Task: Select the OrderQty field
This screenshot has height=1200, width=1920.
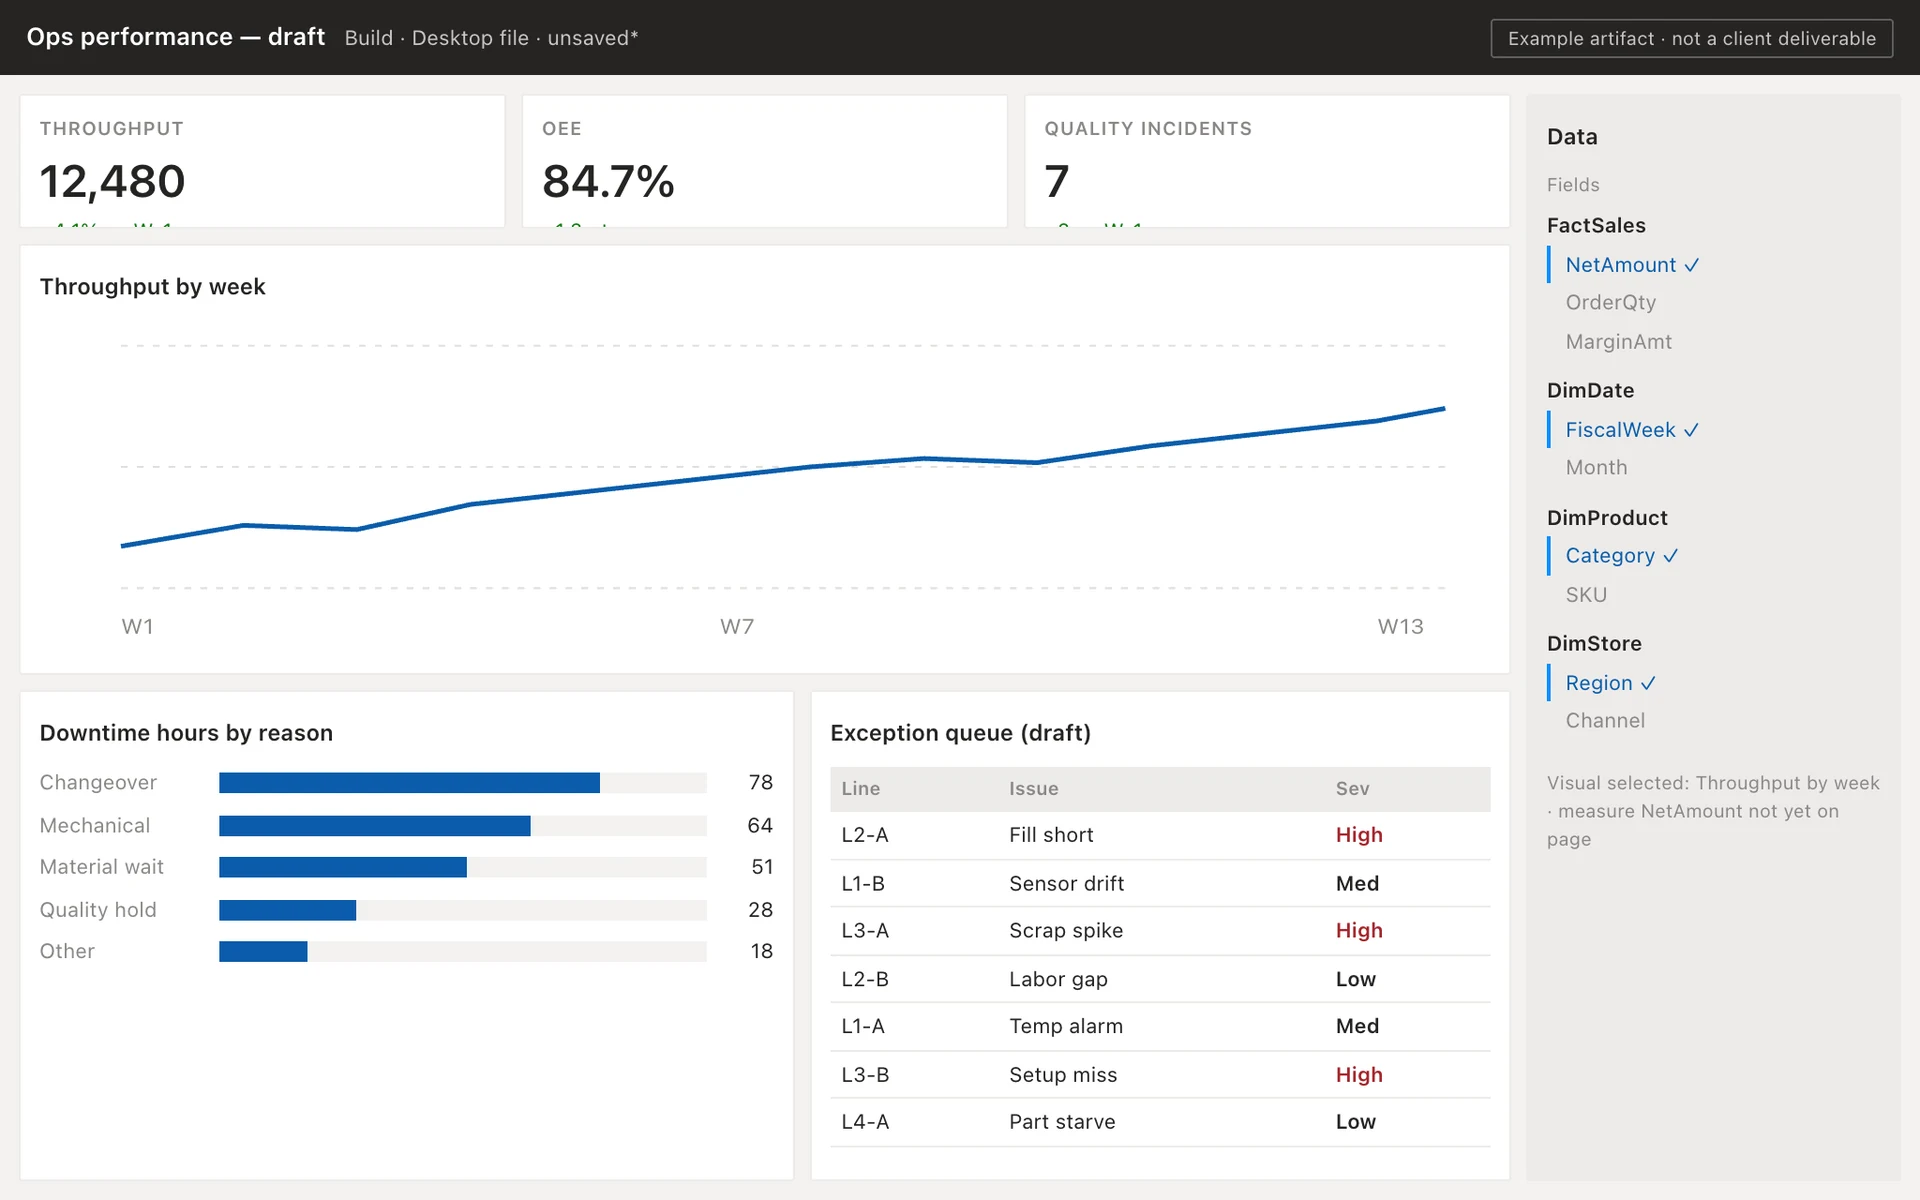Action: 1610,302
